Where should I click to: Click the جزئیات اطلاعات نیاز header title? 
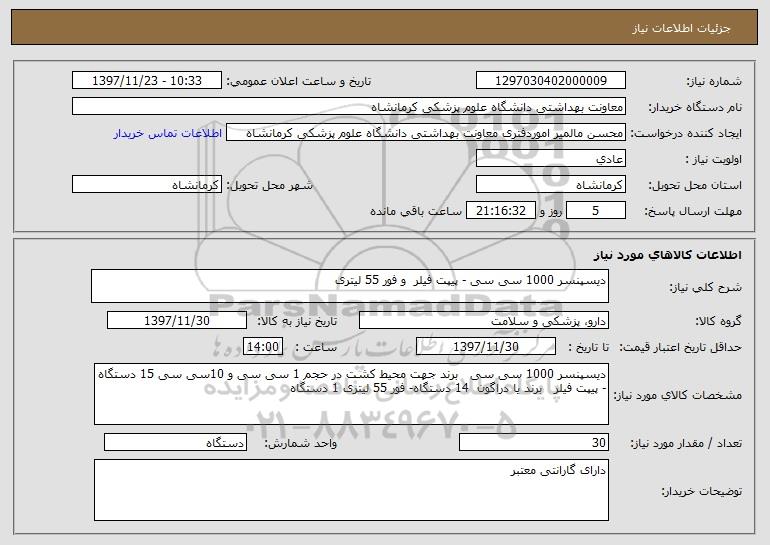coord(681,28)
